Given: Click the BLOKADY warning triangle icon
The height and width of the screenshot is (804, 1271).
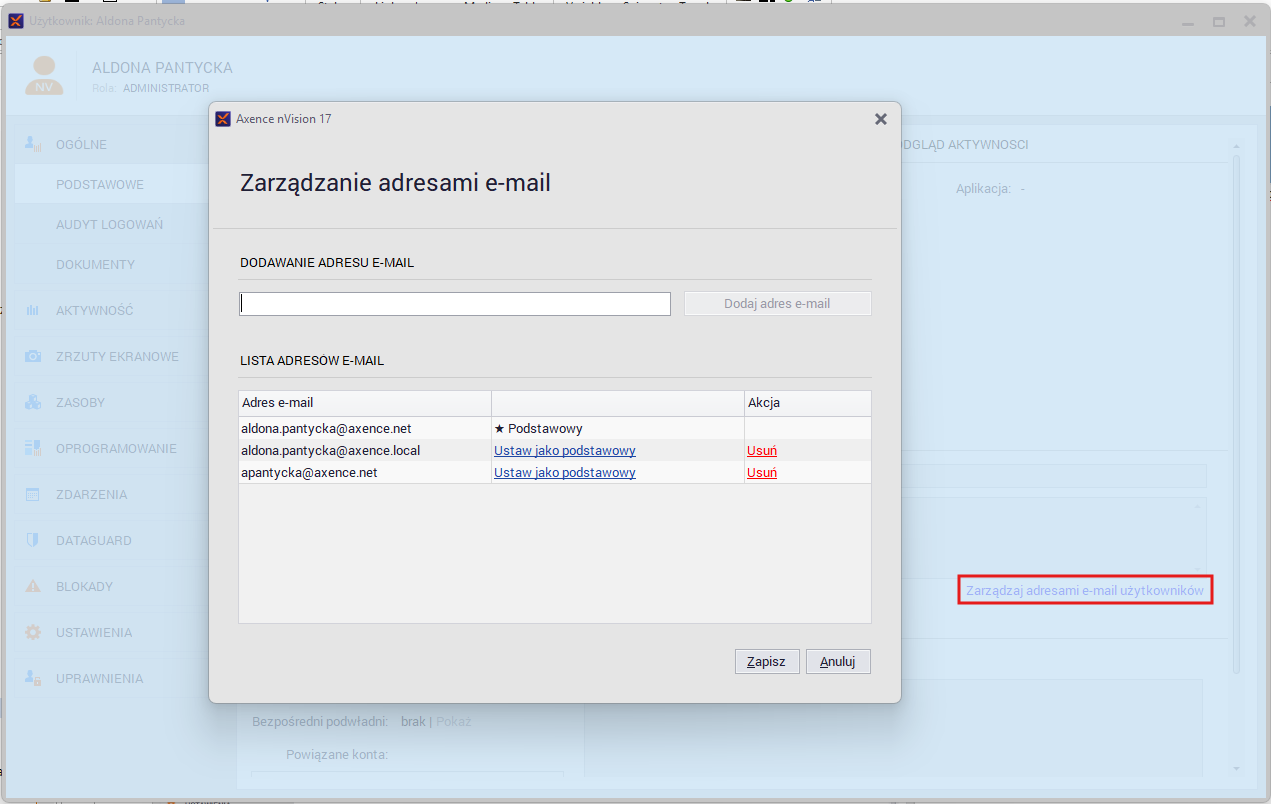Looking at the screenshot, I should click(x=33, y=587).
